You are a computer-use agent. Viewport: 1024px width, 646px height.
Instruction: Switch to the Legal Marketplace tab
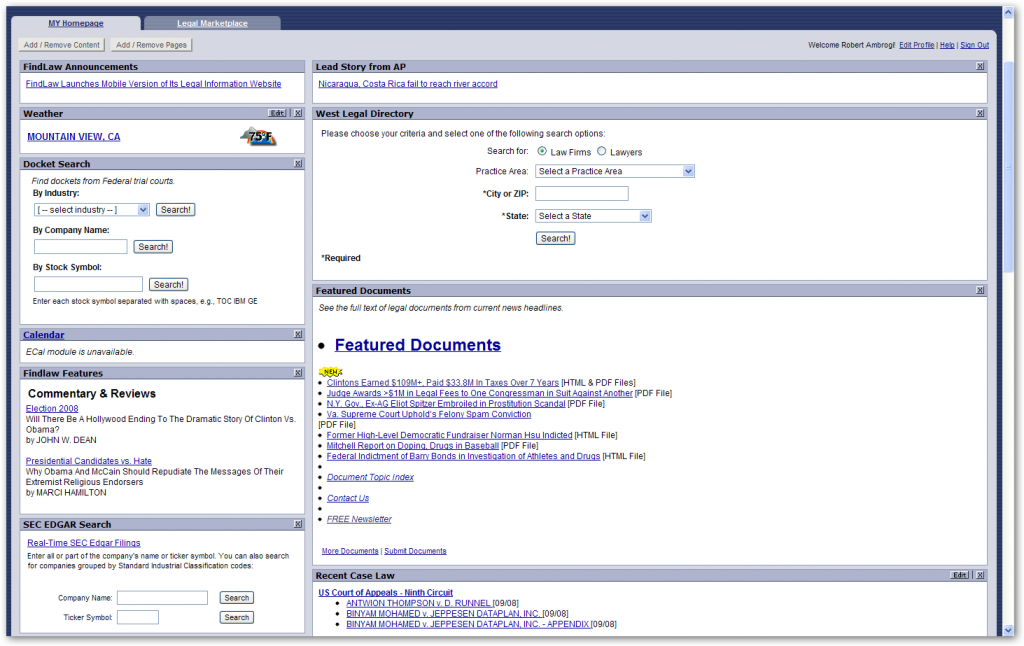click(212, 23)
